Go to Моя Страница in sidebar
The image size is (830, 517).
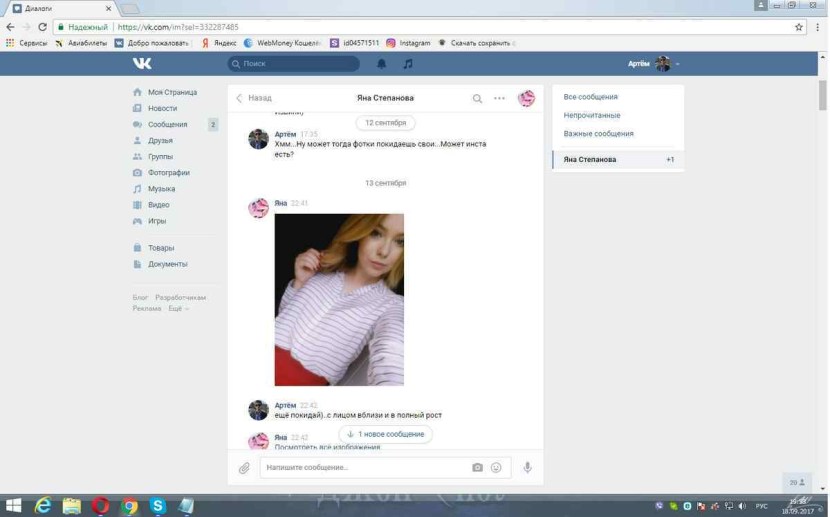pos(172,92)
